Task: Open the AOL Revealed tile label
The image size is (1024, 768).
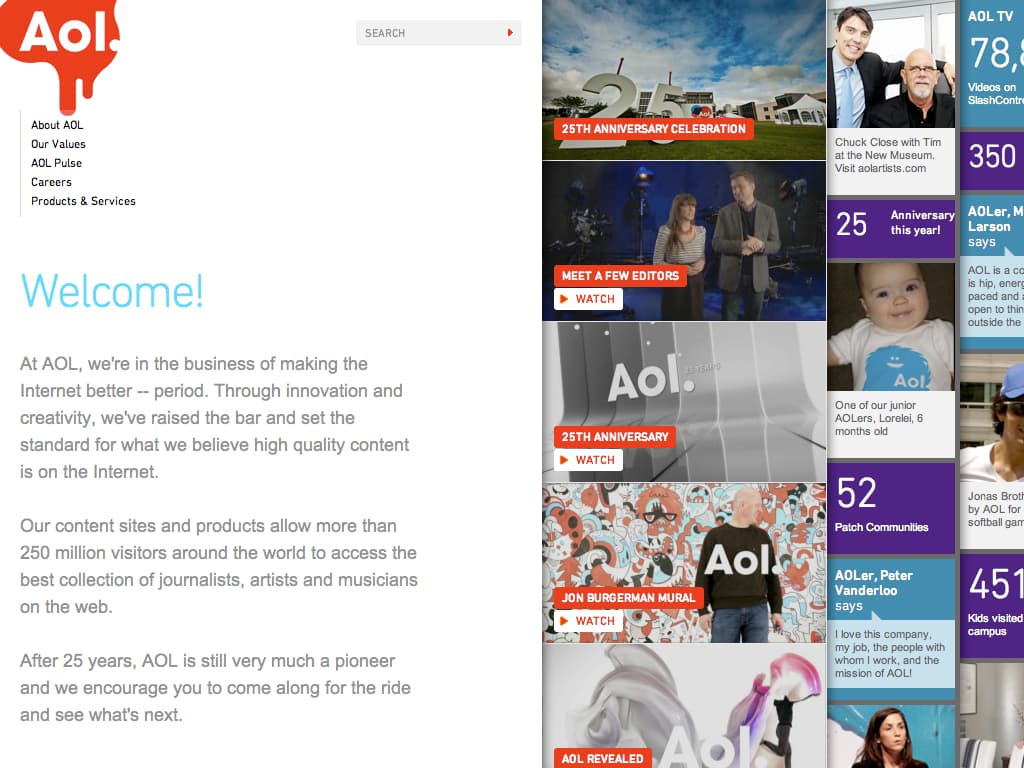Action: (x=602, y=758)
